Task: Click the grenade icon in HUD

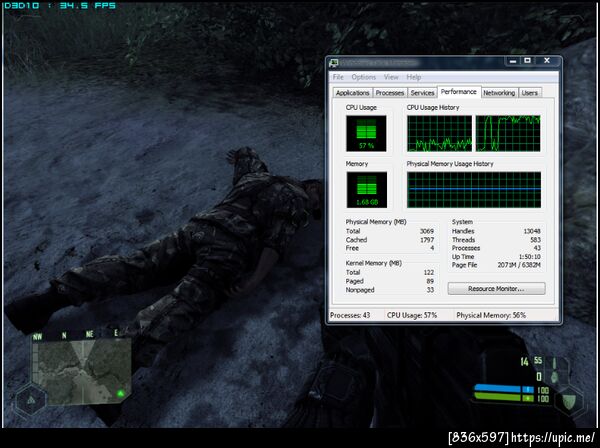Action: tap(554, 378)
